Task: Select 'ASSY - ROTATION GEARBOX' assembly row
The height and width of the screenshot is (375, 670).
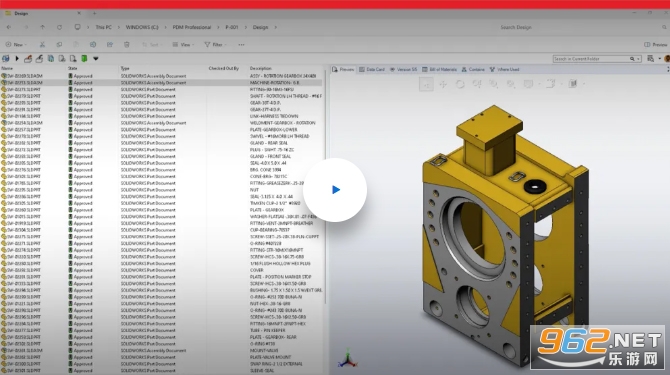Action: [162, 76]
